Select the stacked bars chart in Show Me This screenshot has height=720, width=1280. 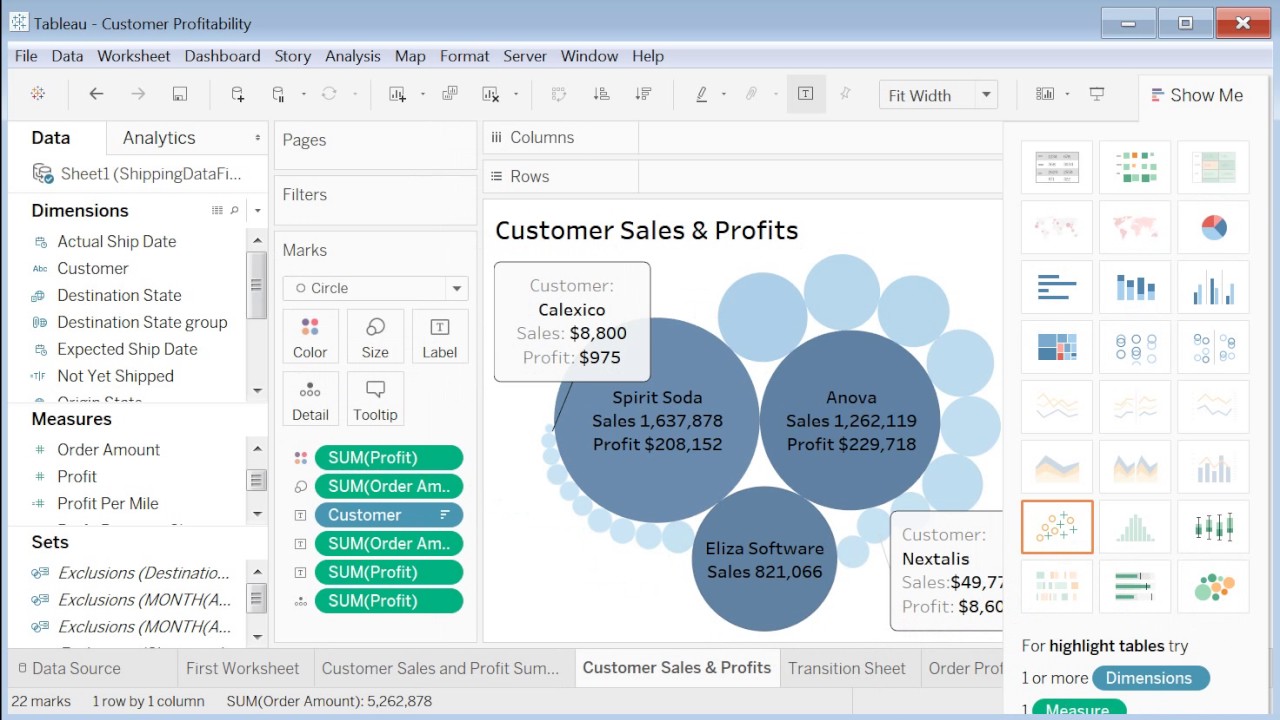(1135, 288)
